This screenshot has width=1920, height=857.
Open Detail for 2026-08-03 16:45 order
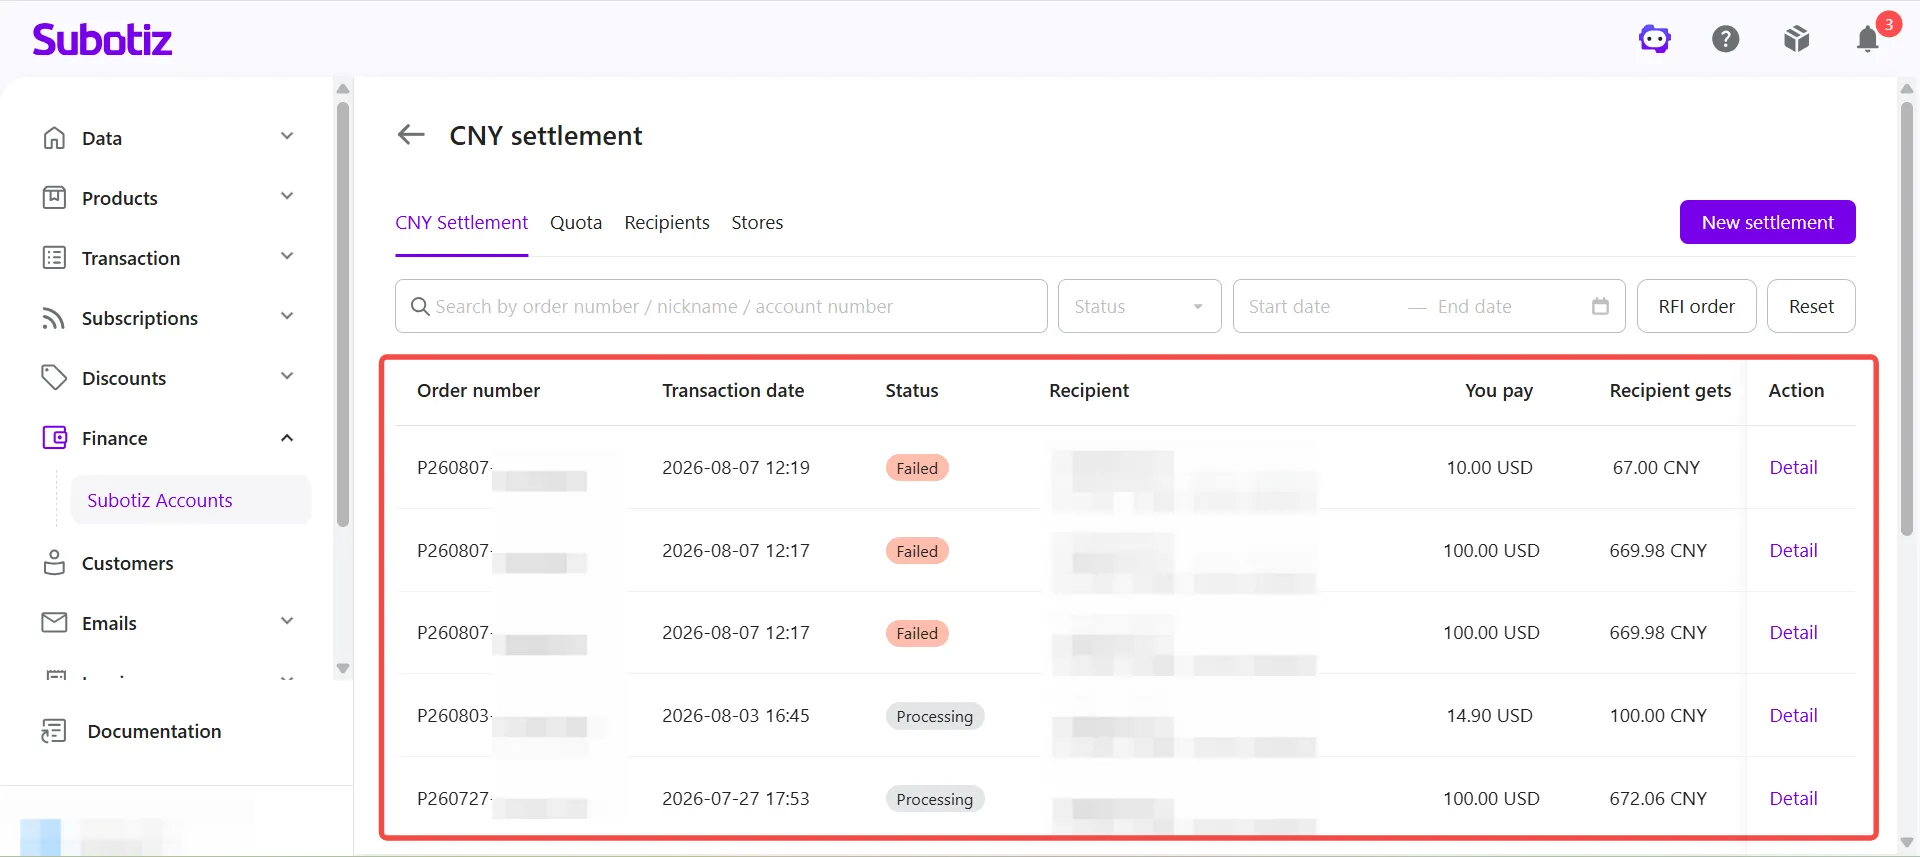1793,715
